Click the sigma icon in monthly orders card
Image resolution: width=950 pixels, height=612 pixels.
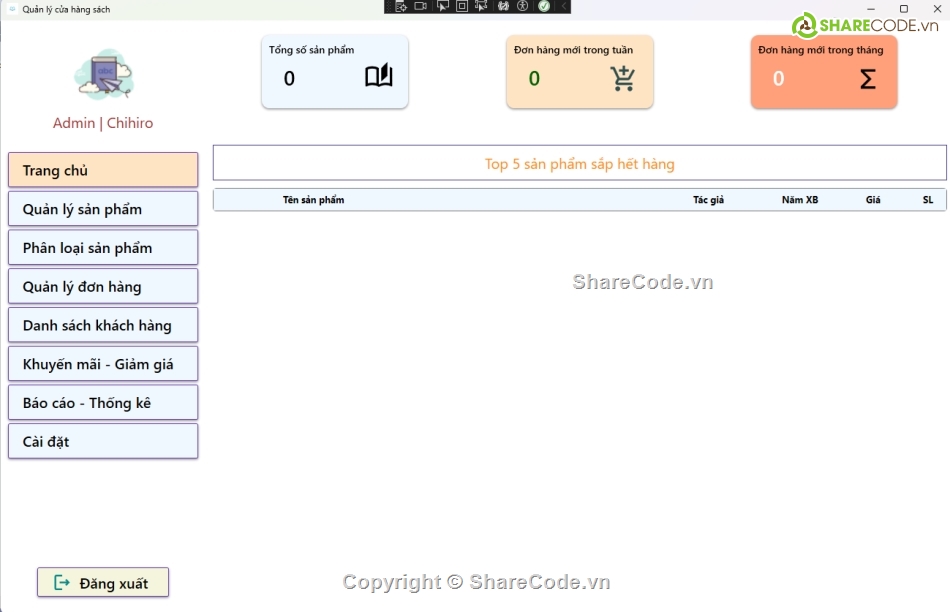click(x=867, y=79)
